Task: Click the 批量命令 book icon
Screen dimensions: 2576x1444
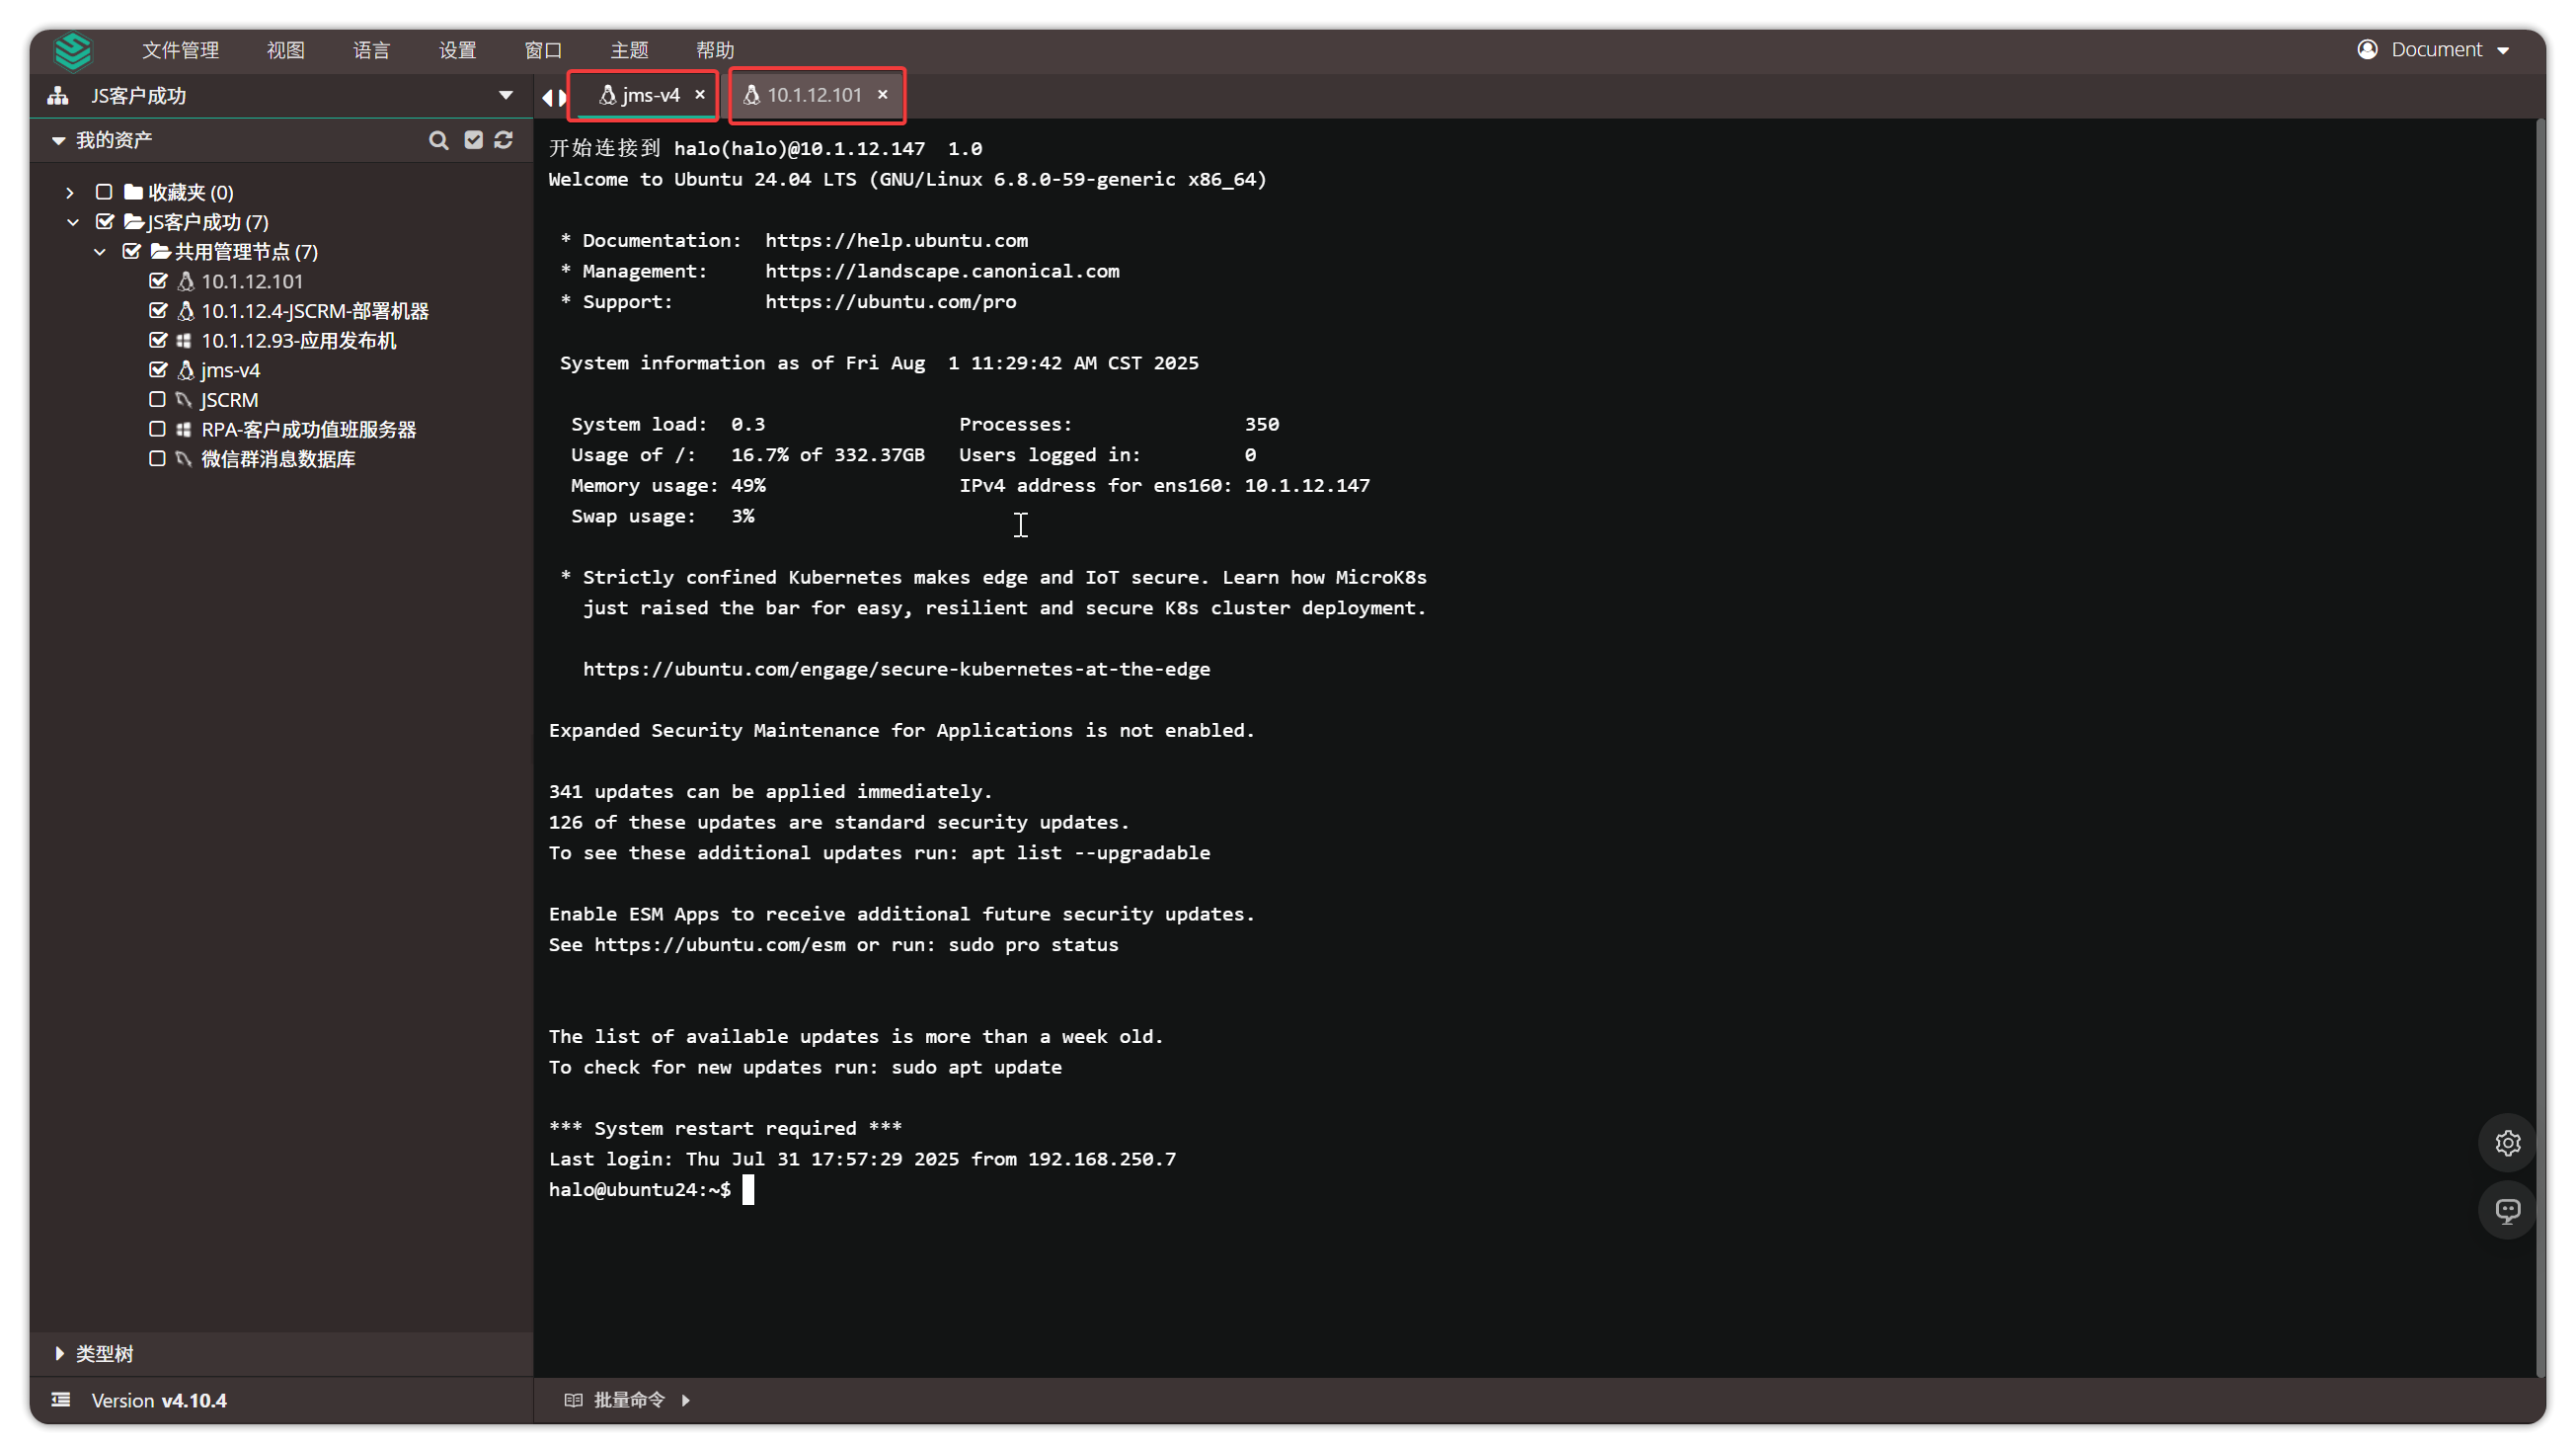Action: [x=573, y=1400]
